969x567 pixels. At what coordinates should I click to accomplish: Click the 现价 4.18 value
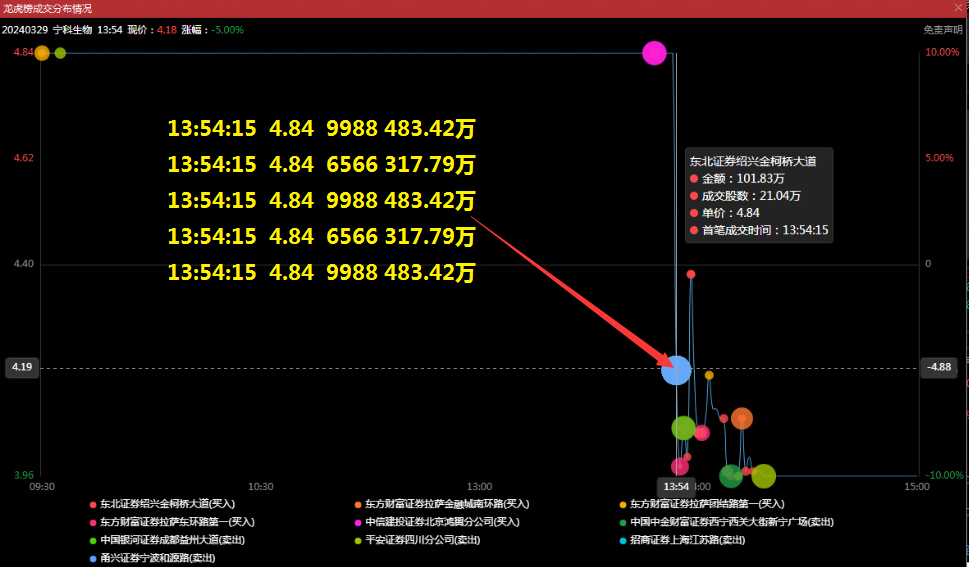[167, 30]
